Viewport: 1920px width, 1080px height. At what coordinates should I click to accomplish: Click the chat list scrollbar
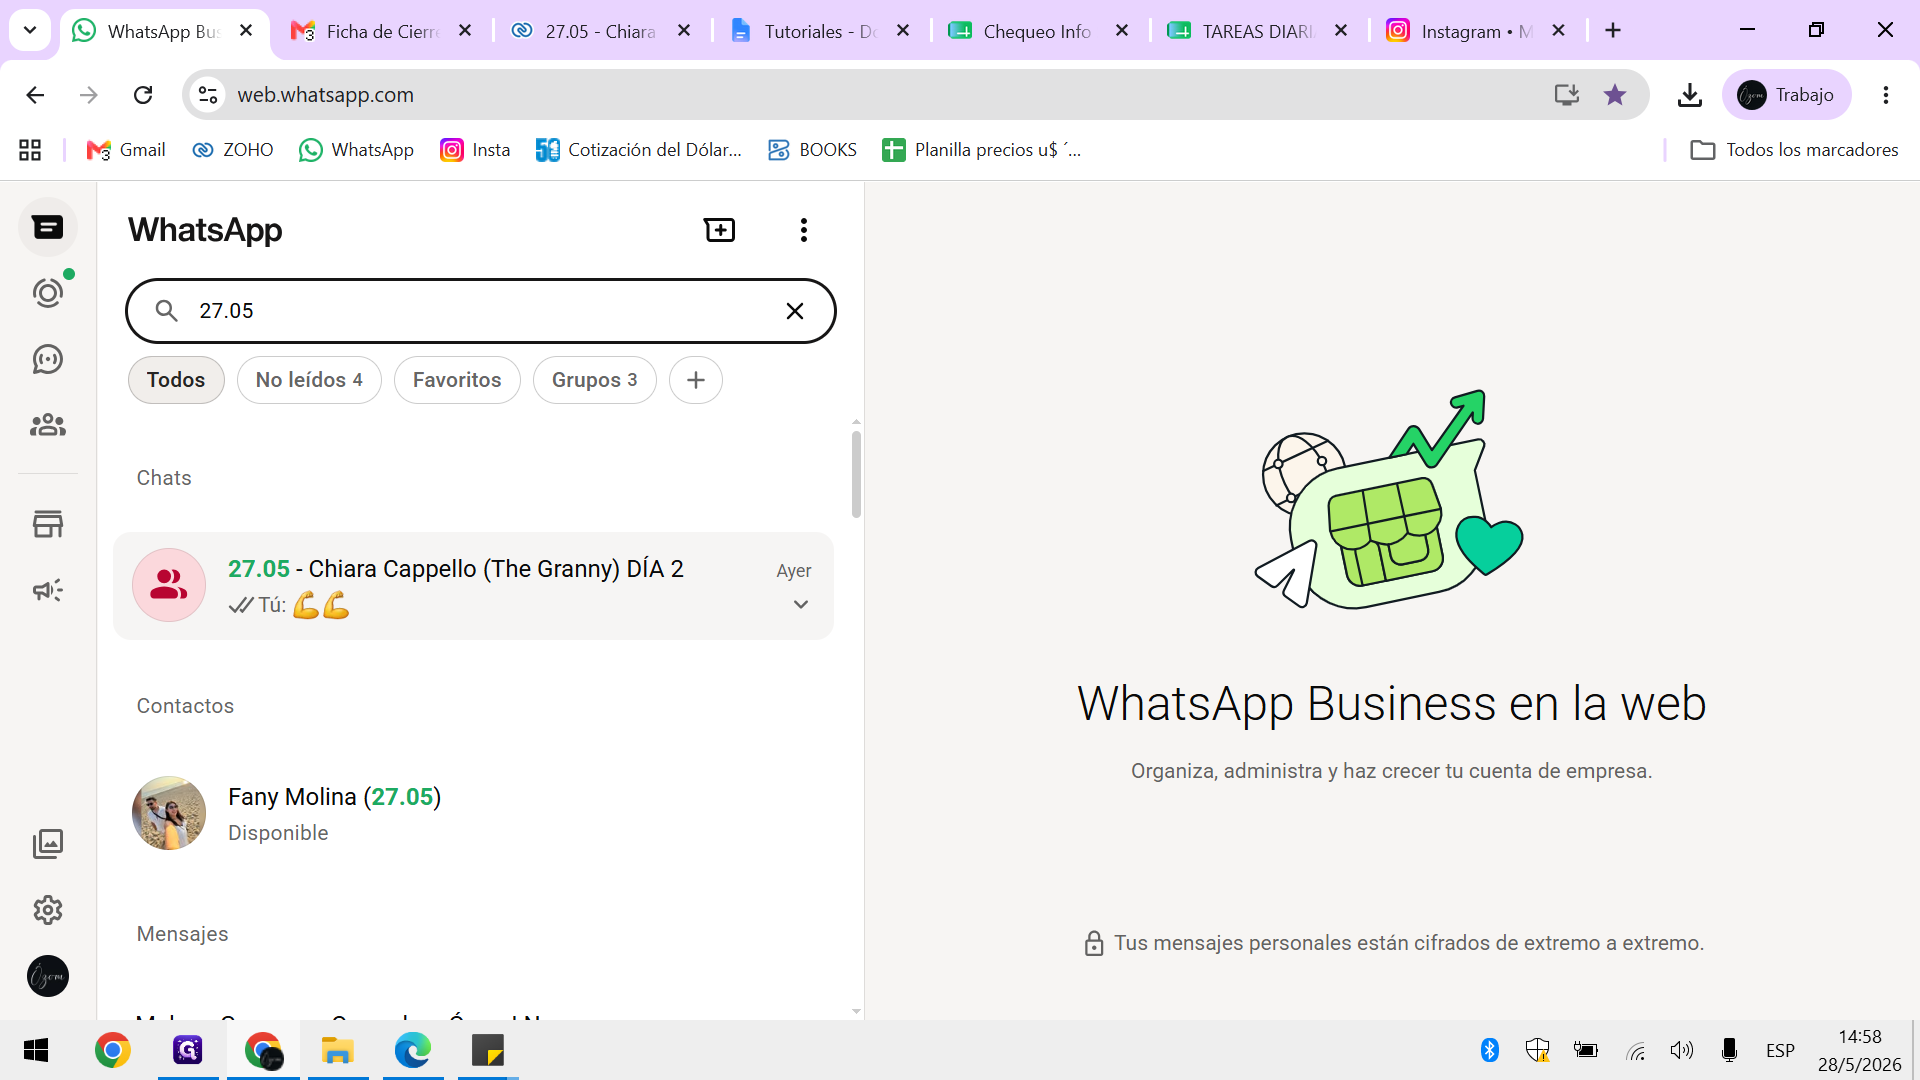tap(856, 474)
